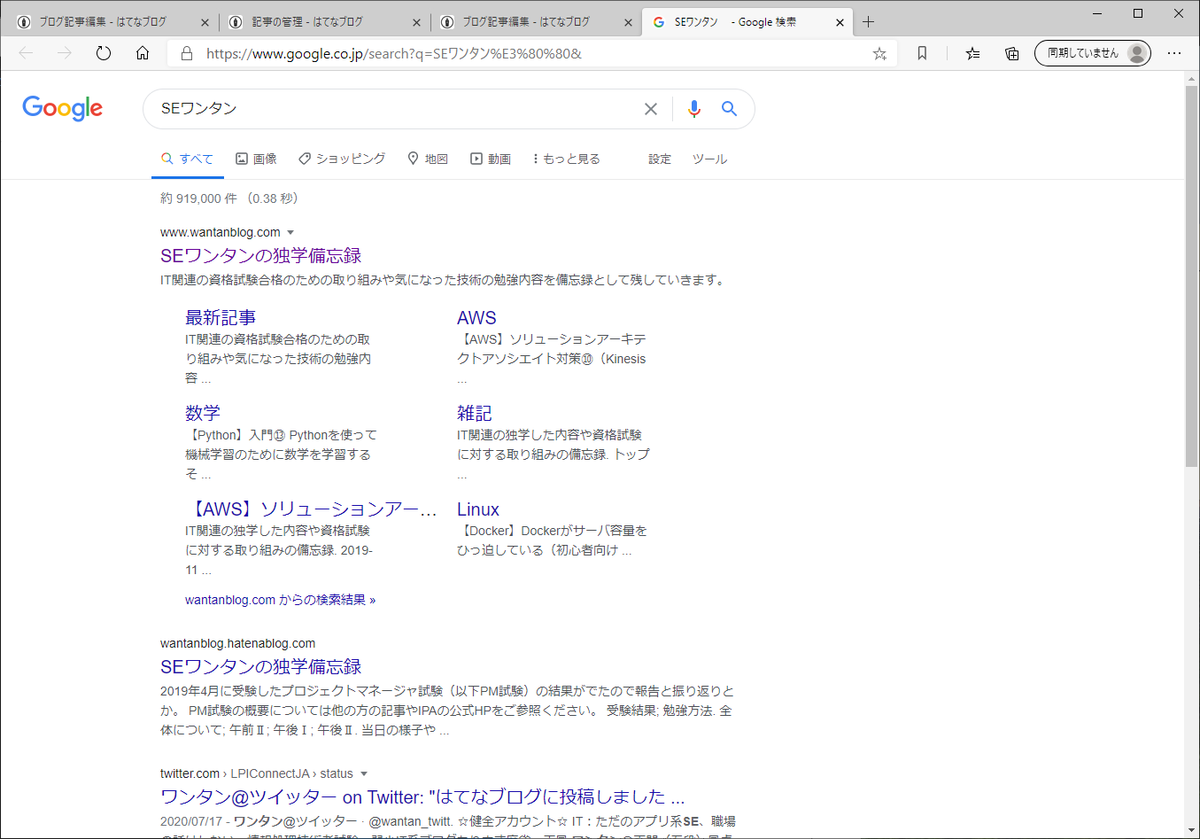Open hatenablog SEワンタンの独学備忘録 result
The image size is (1200, 839).
(x=261, y=666)
